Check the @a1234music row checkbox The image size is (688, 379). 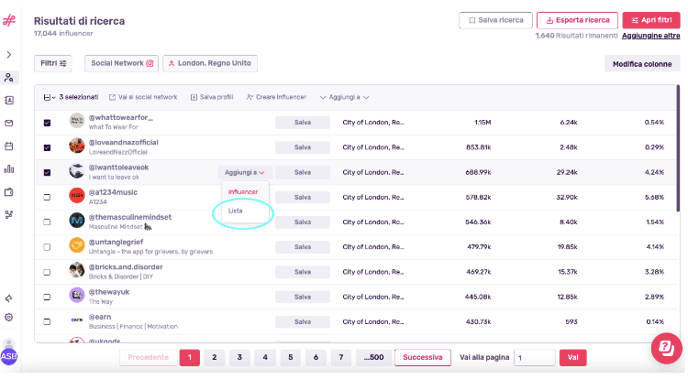47,197
